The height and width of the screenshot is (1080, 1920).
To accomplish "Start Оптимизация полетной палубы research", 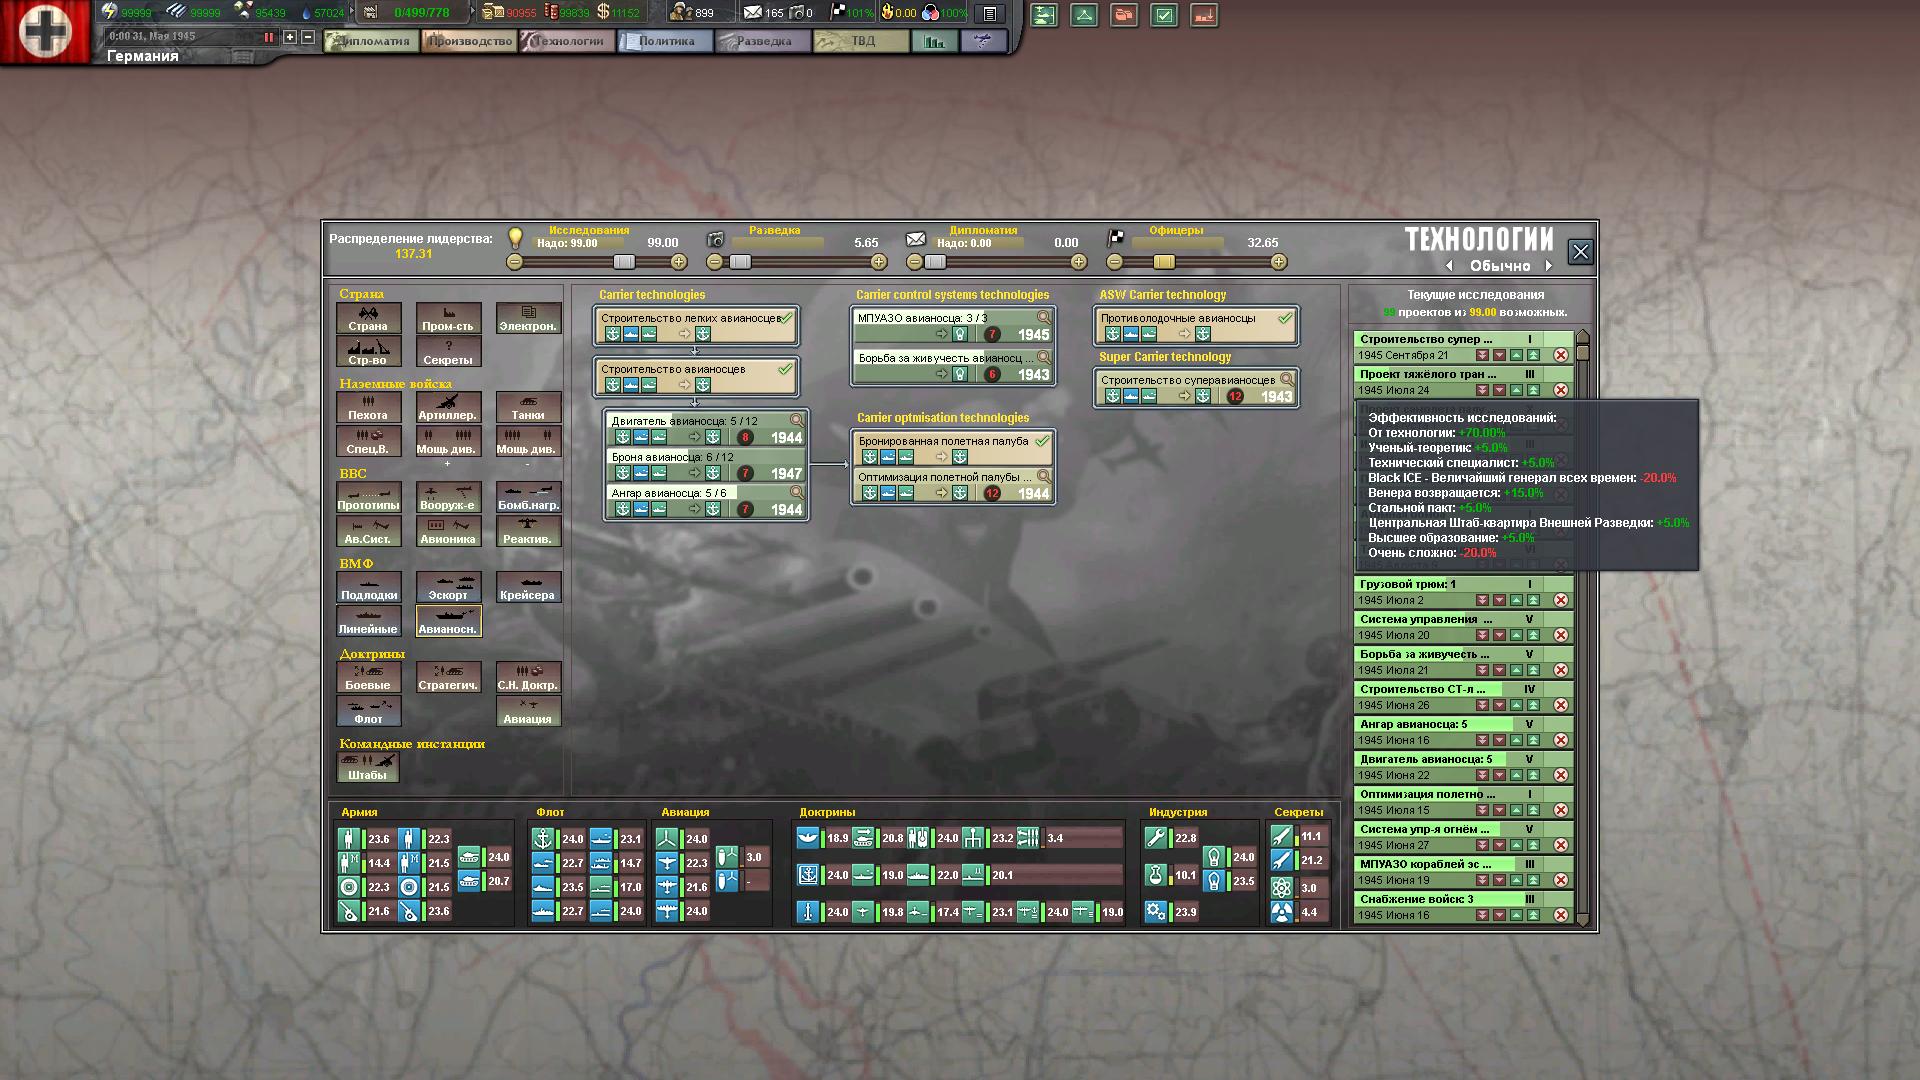I will coord(953,485).
